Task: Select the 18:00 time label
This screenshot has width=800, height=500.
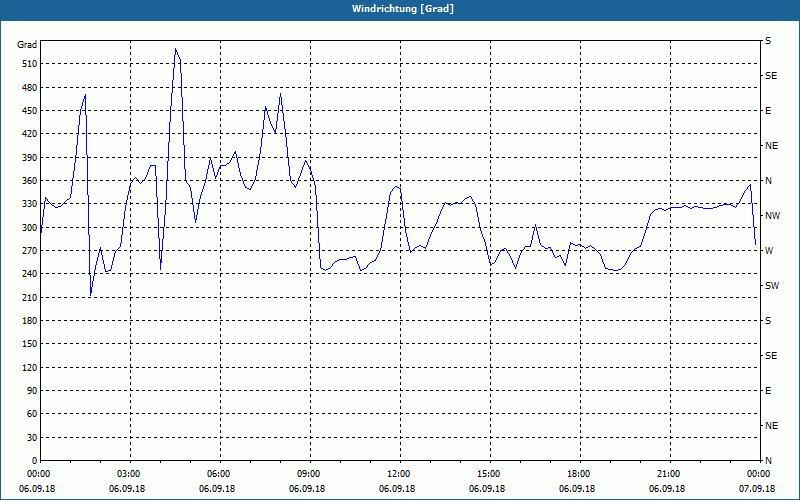Action: [x=579, y=474]
